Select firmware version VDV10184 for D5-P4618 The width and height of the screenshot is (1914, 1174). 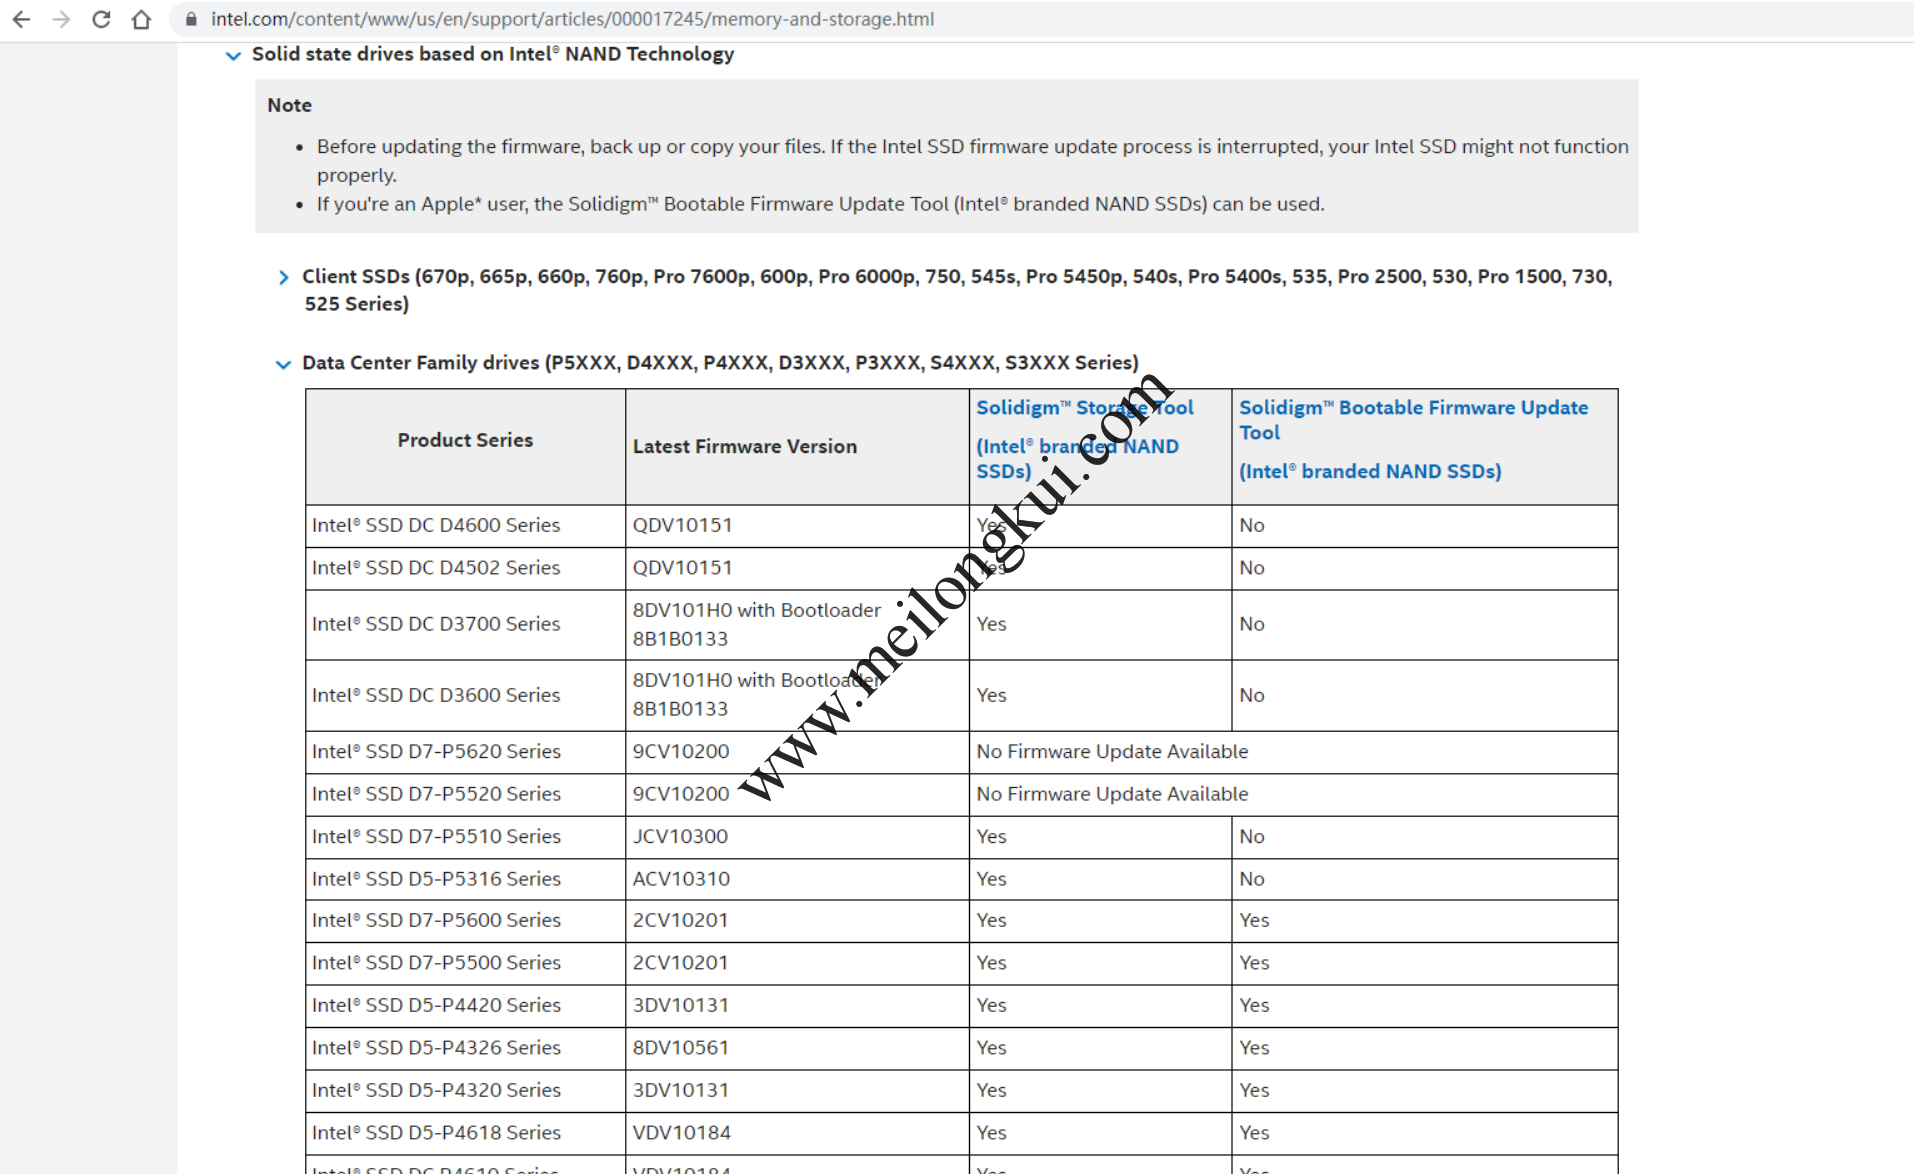[x=681, y=1133]
